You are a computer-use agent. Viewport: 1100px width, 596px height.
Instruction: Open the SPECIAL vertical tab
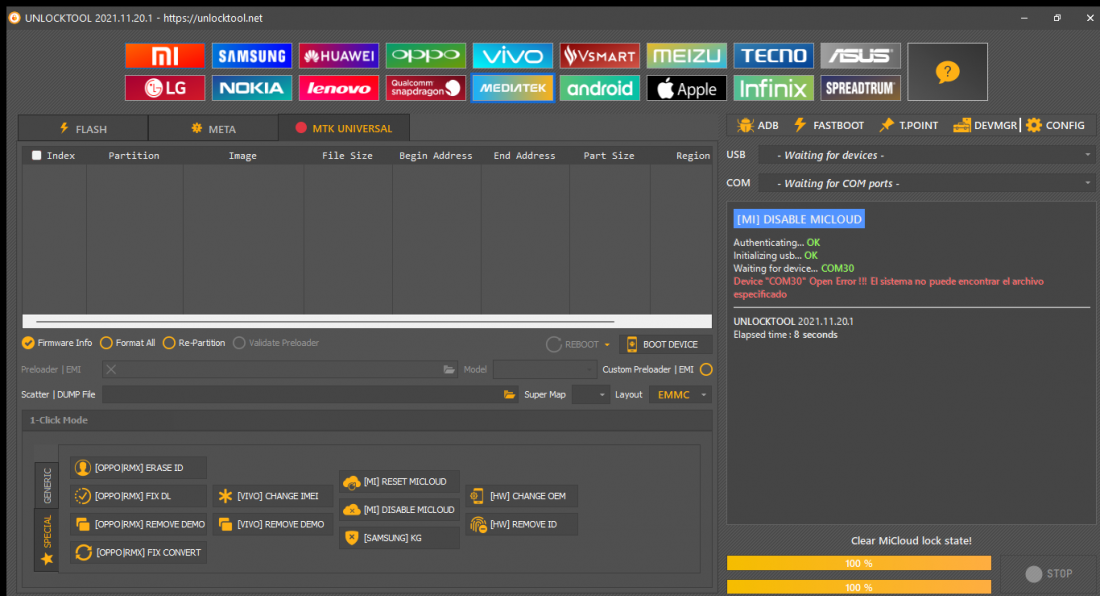(47, 540)
